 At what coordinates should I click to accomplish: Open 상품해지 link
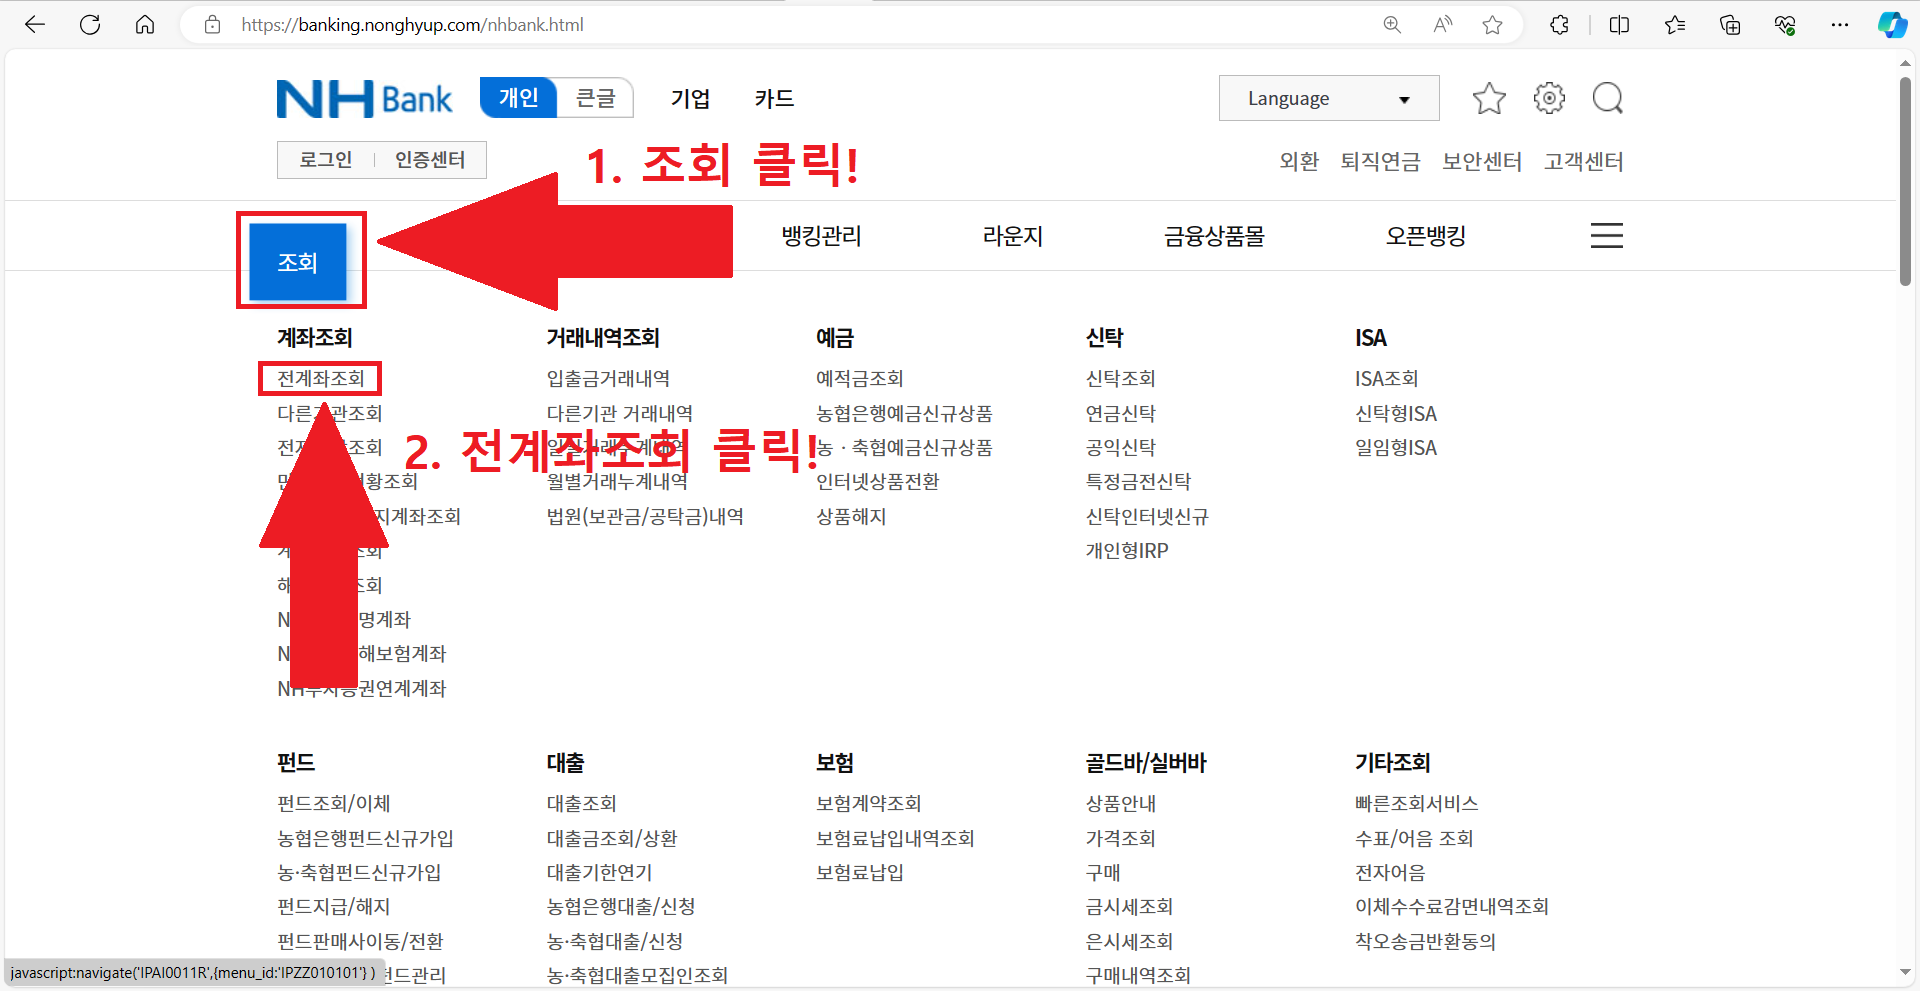click(x=851, y=517)
